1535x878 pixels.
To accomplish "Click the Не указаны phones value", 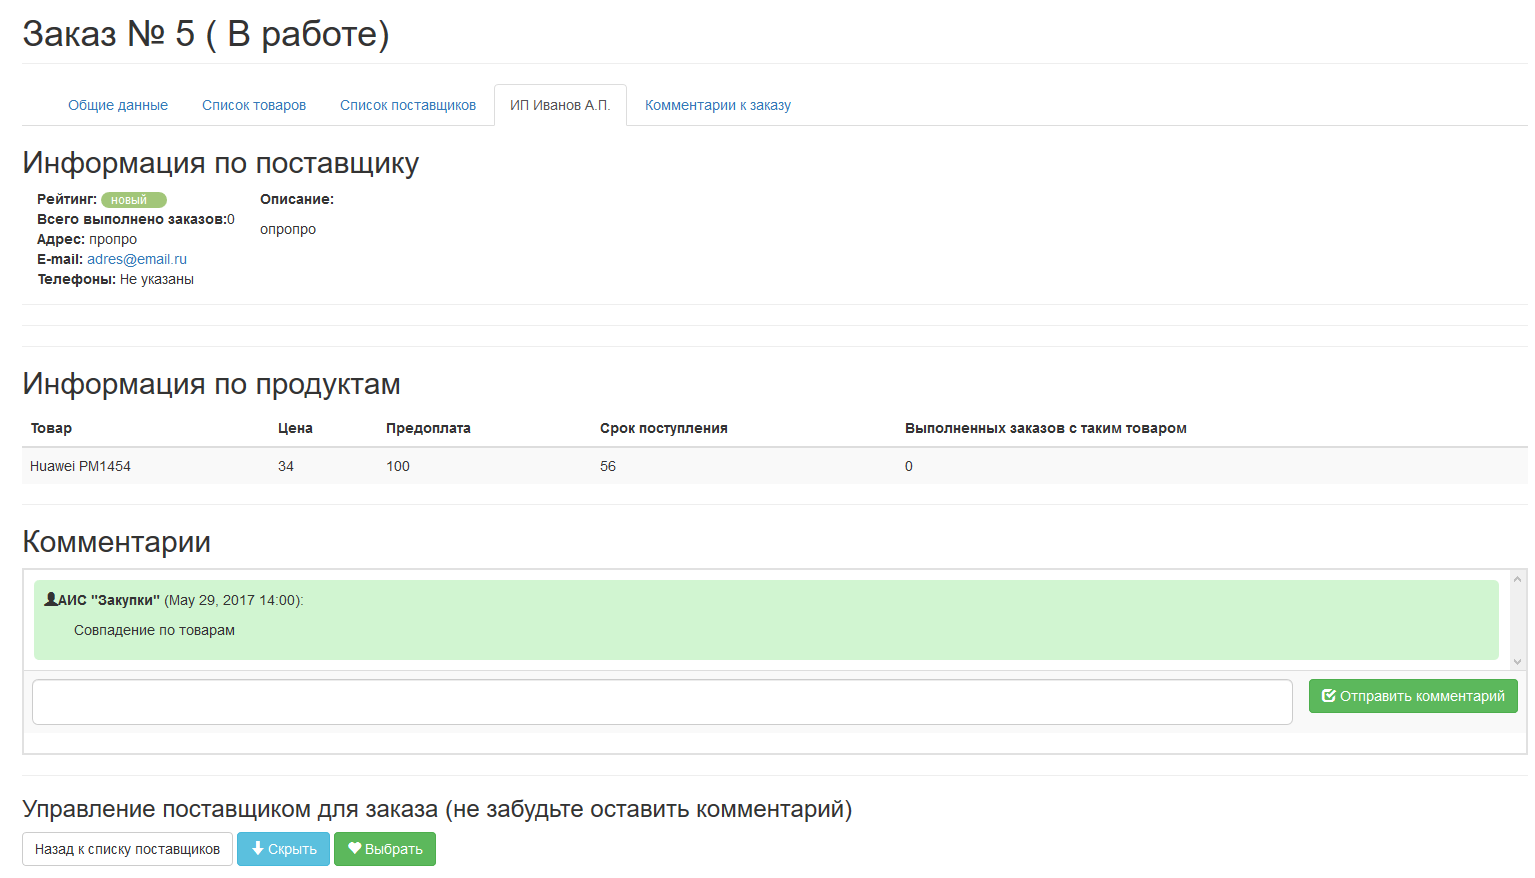I will coord(157,279).
